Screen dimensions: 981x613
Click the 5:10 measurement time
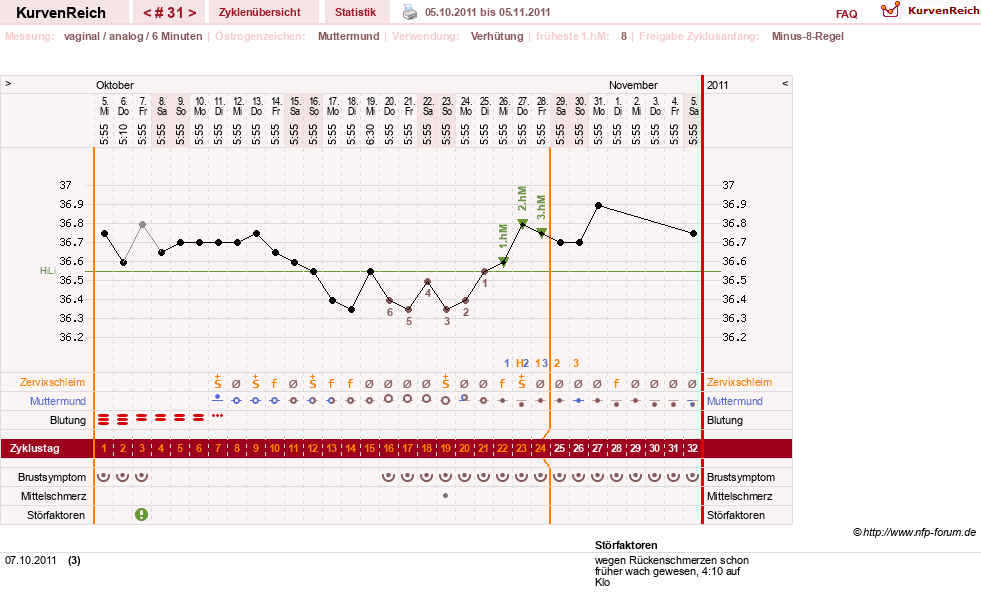123,133
